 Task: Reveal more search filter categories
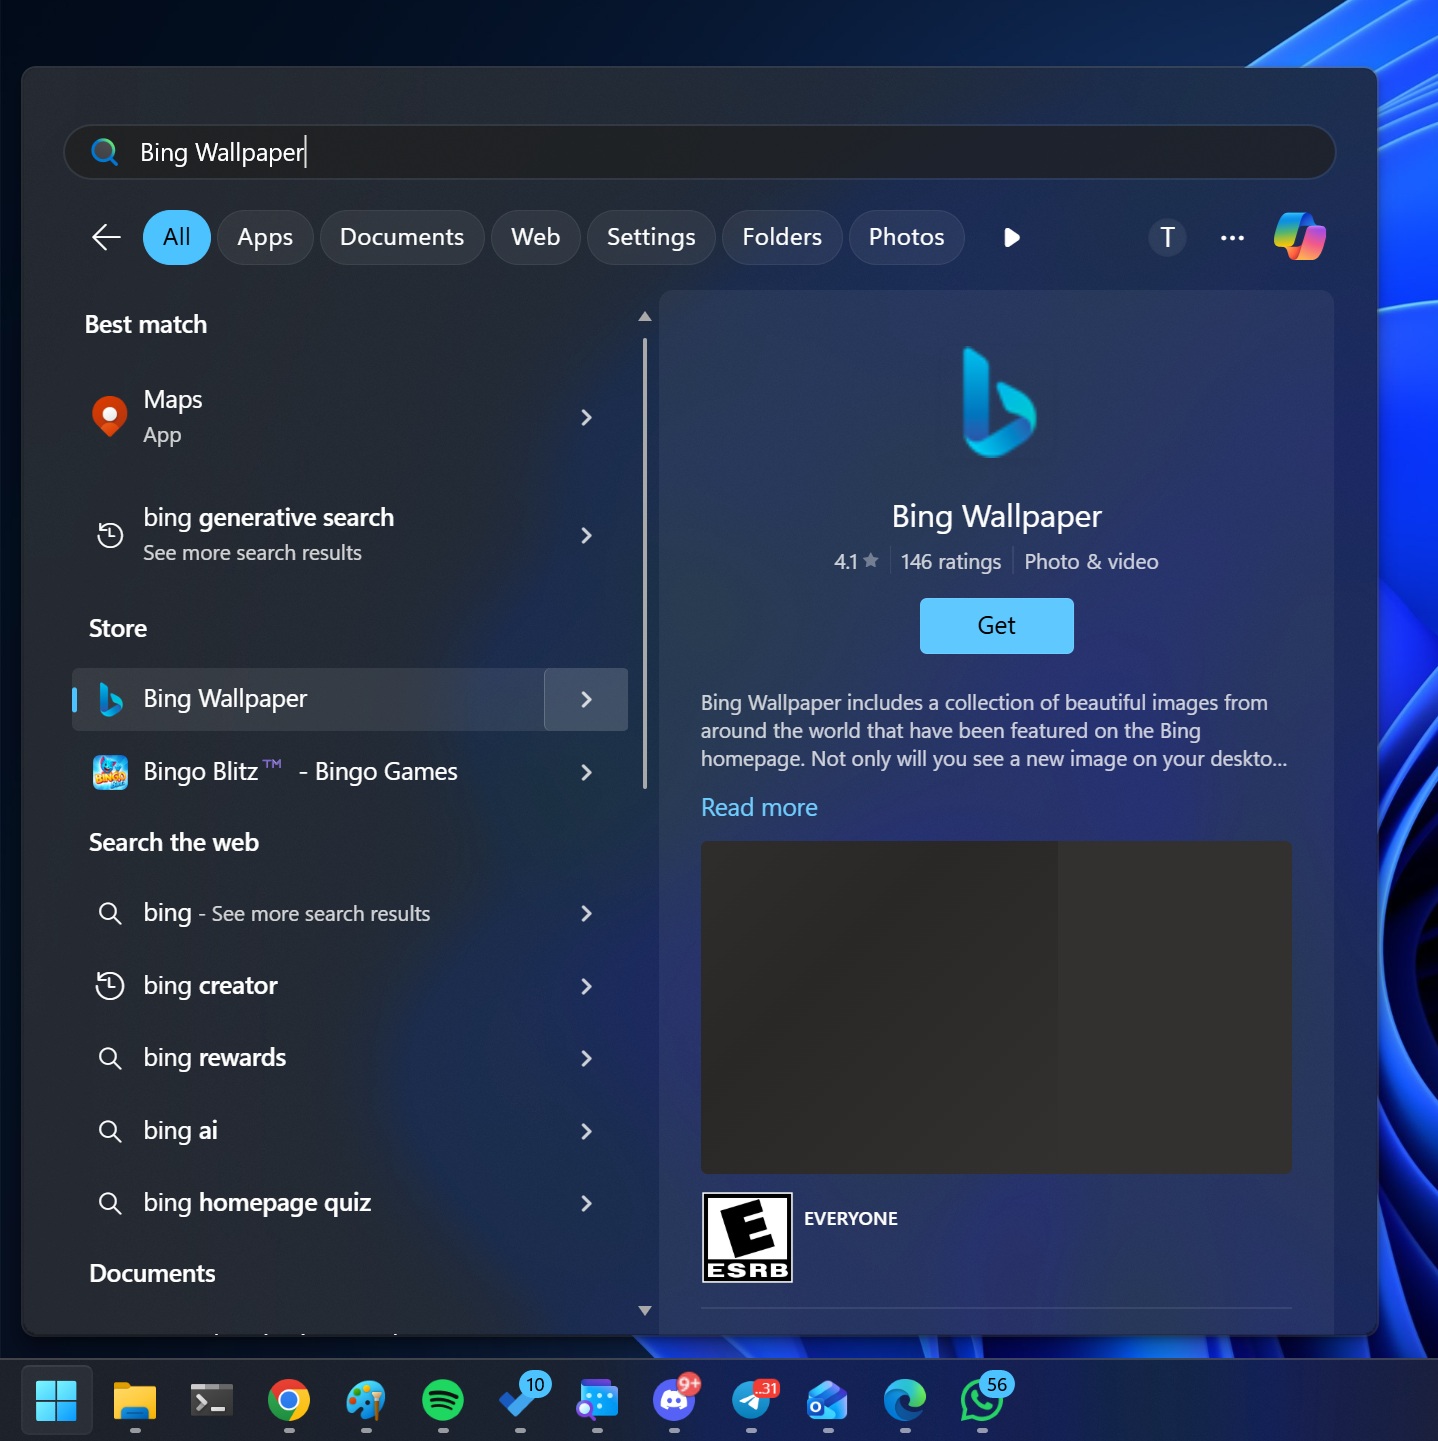point(1010,237)
